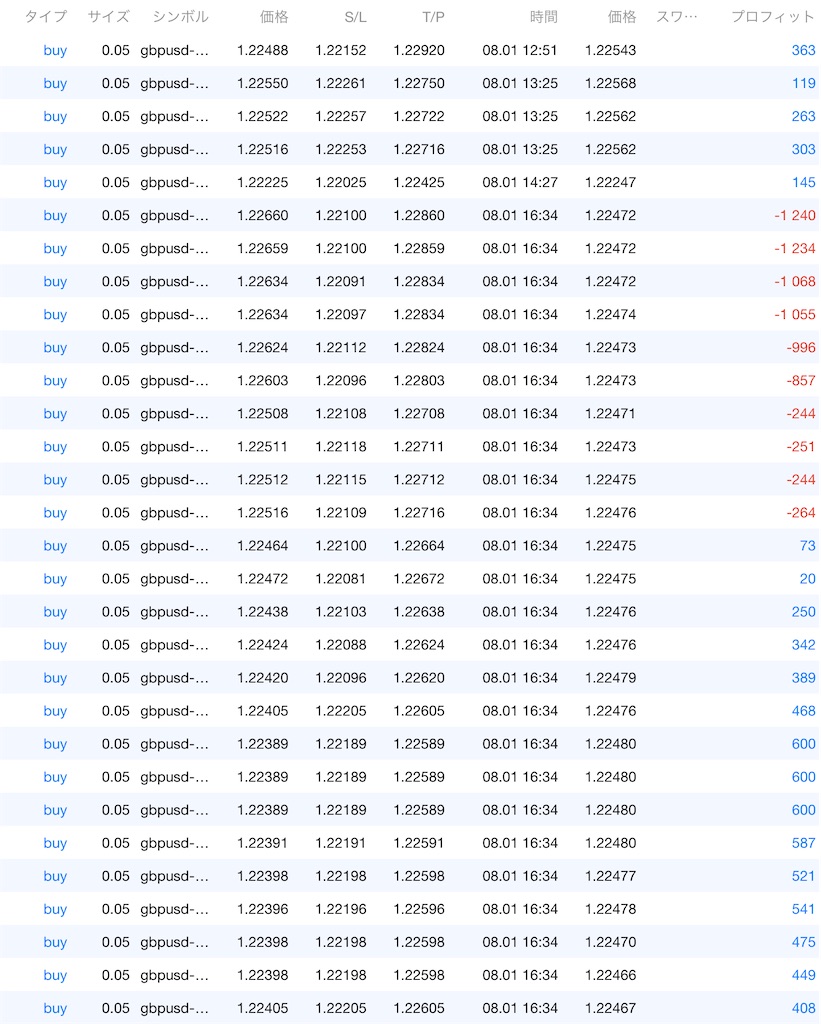
Task: Select the loss value -1 068
Action: (x=795, y=281)
